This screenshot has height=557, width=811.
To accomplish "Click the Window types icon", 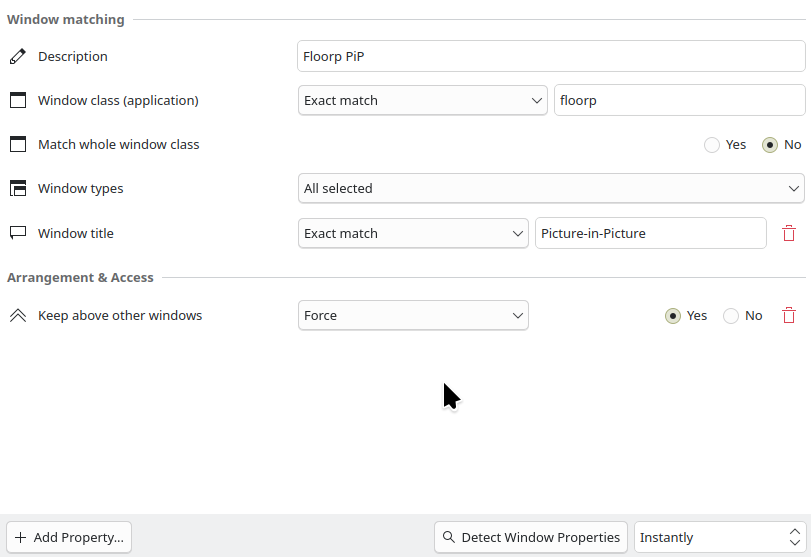I will click(18, 188).
